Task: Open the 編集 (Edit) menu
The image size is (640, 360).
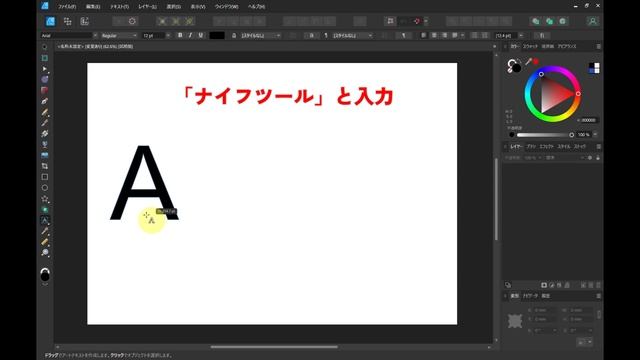Action: pyautogui.click(x=93, y=7)
